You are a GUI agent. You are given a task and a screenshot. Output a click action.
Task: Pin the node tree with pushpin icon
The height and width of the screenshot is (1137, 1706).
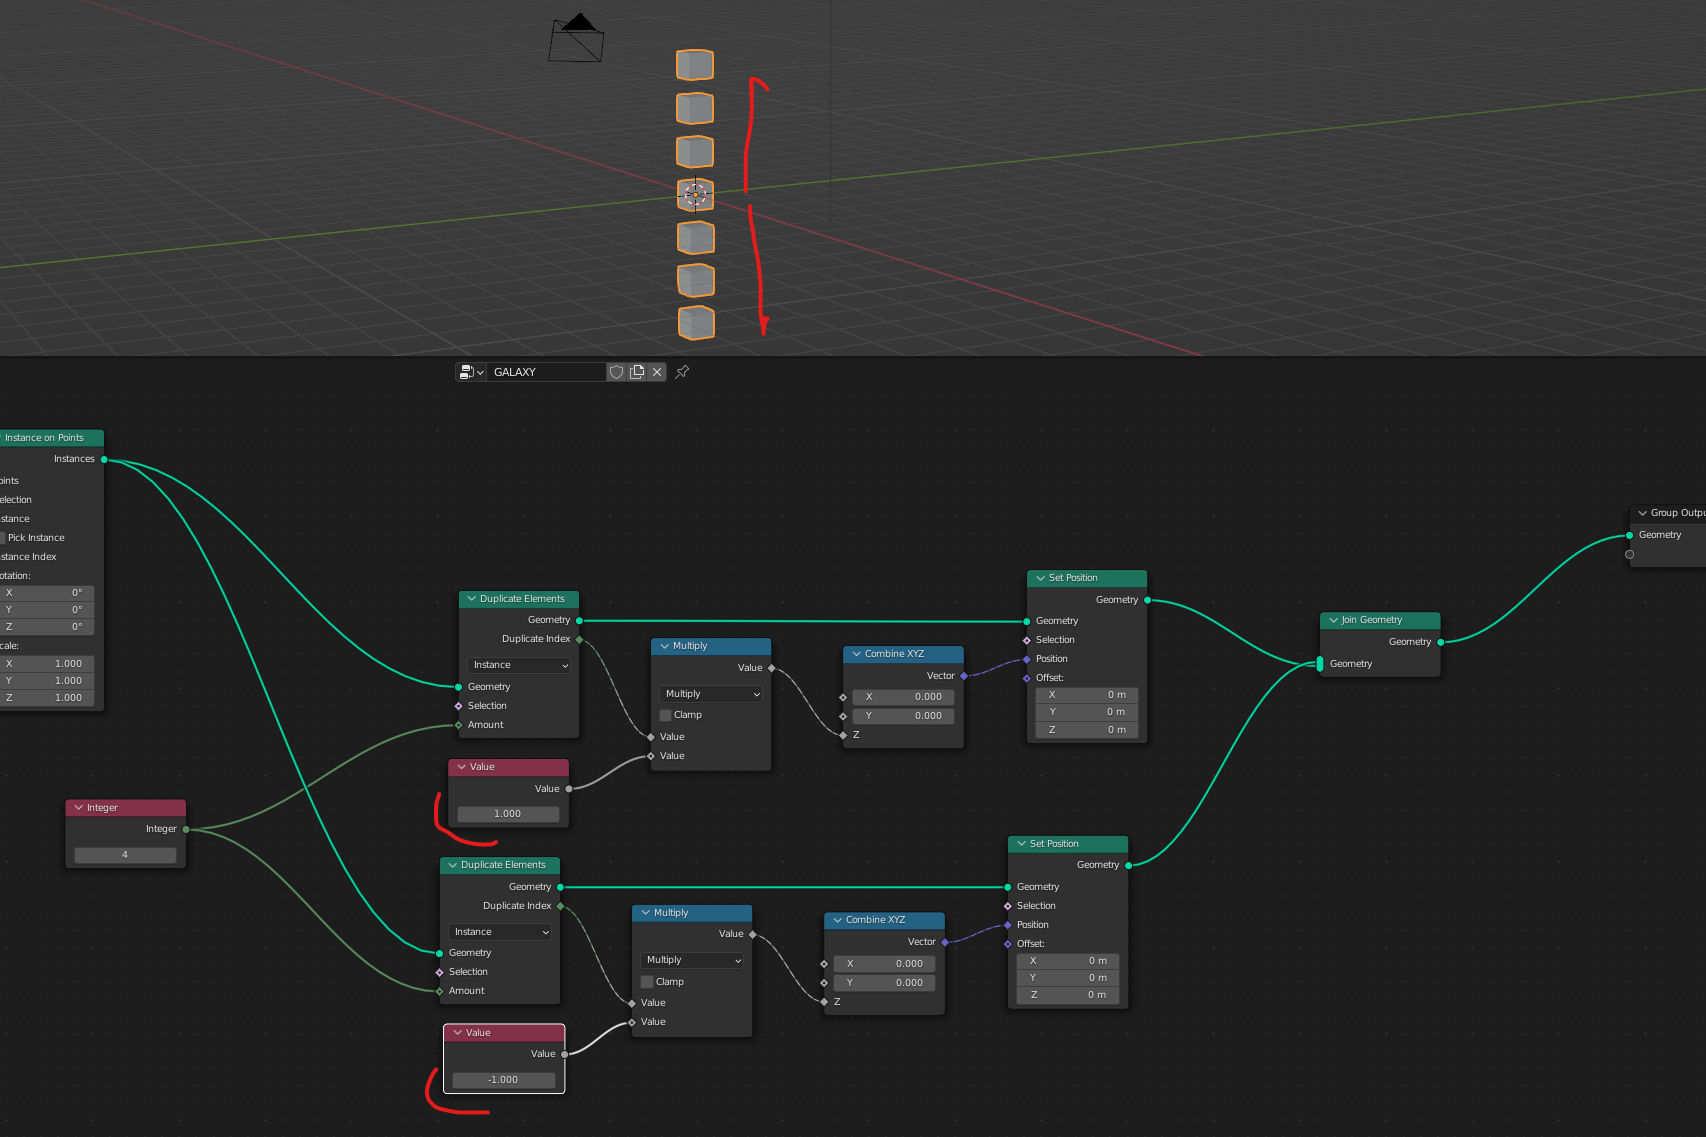682,372
